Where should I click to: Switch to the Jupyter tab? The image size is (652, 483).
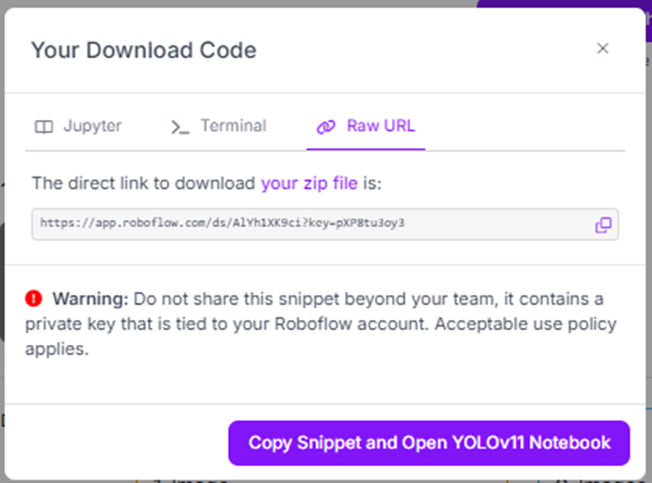(x=79, y=126)
